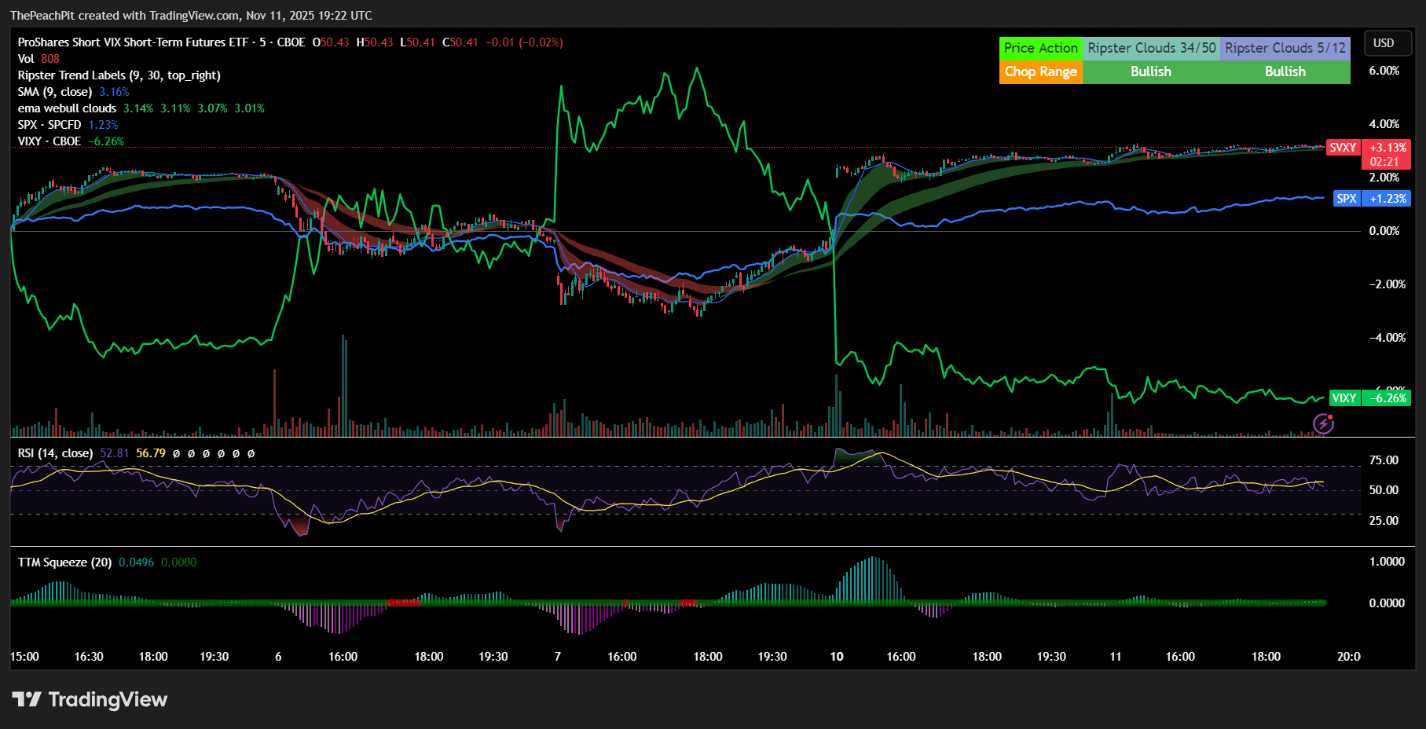Click the 10 date marker on time axis
The image size is (1426, 729).
[x=837, y=657]
